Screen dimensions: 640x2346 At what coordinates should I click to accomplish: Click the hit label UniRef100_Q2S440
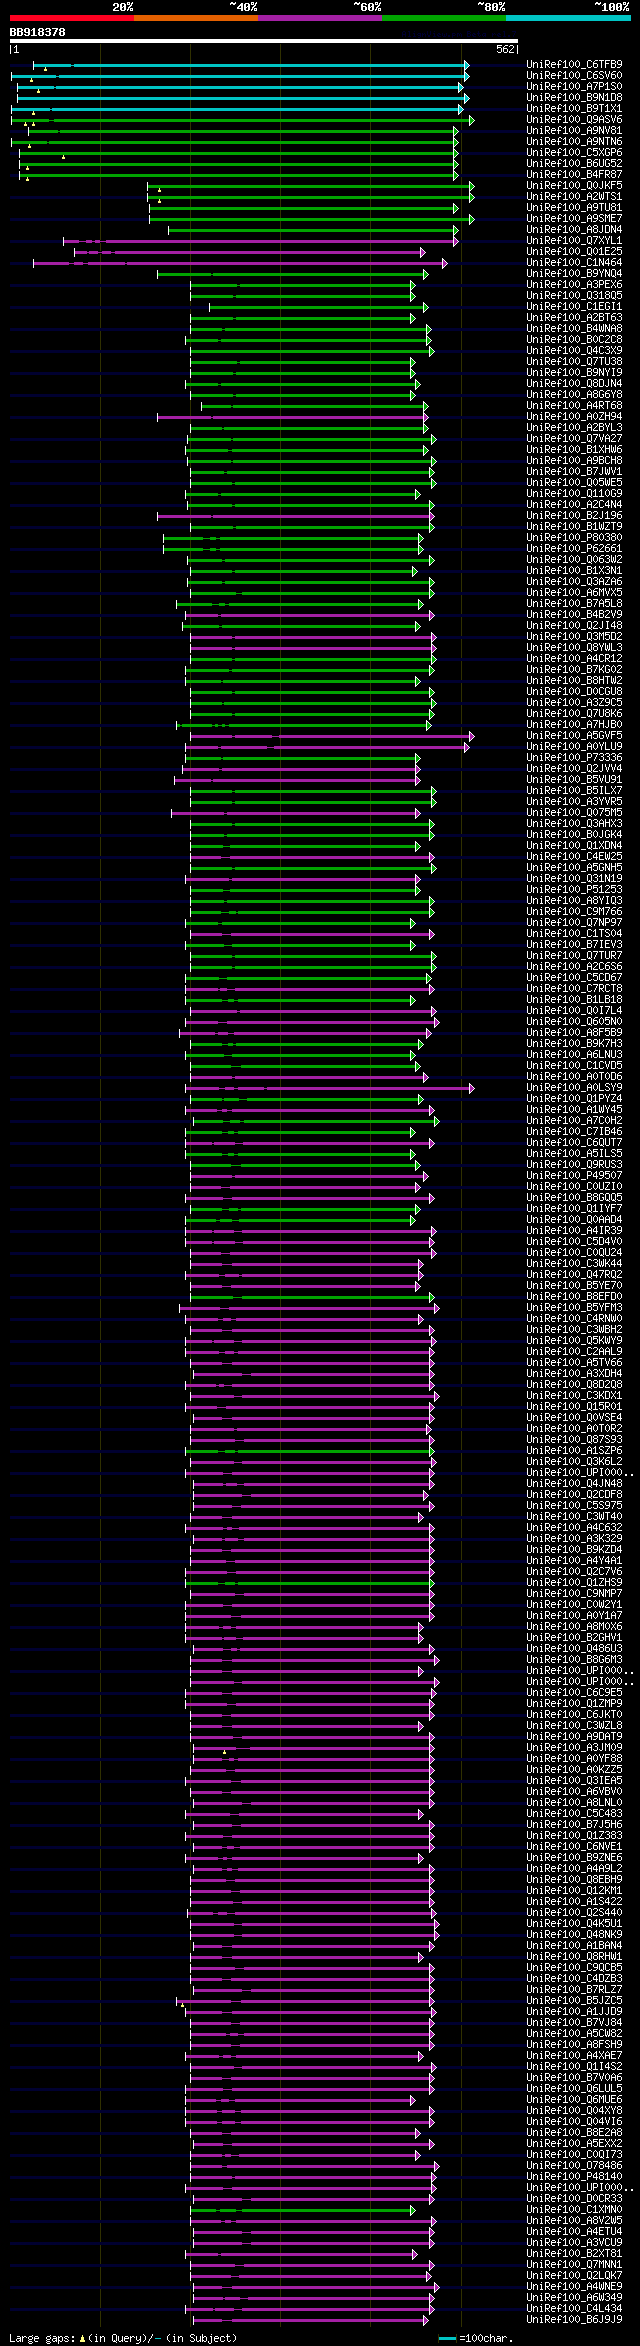574,1913
